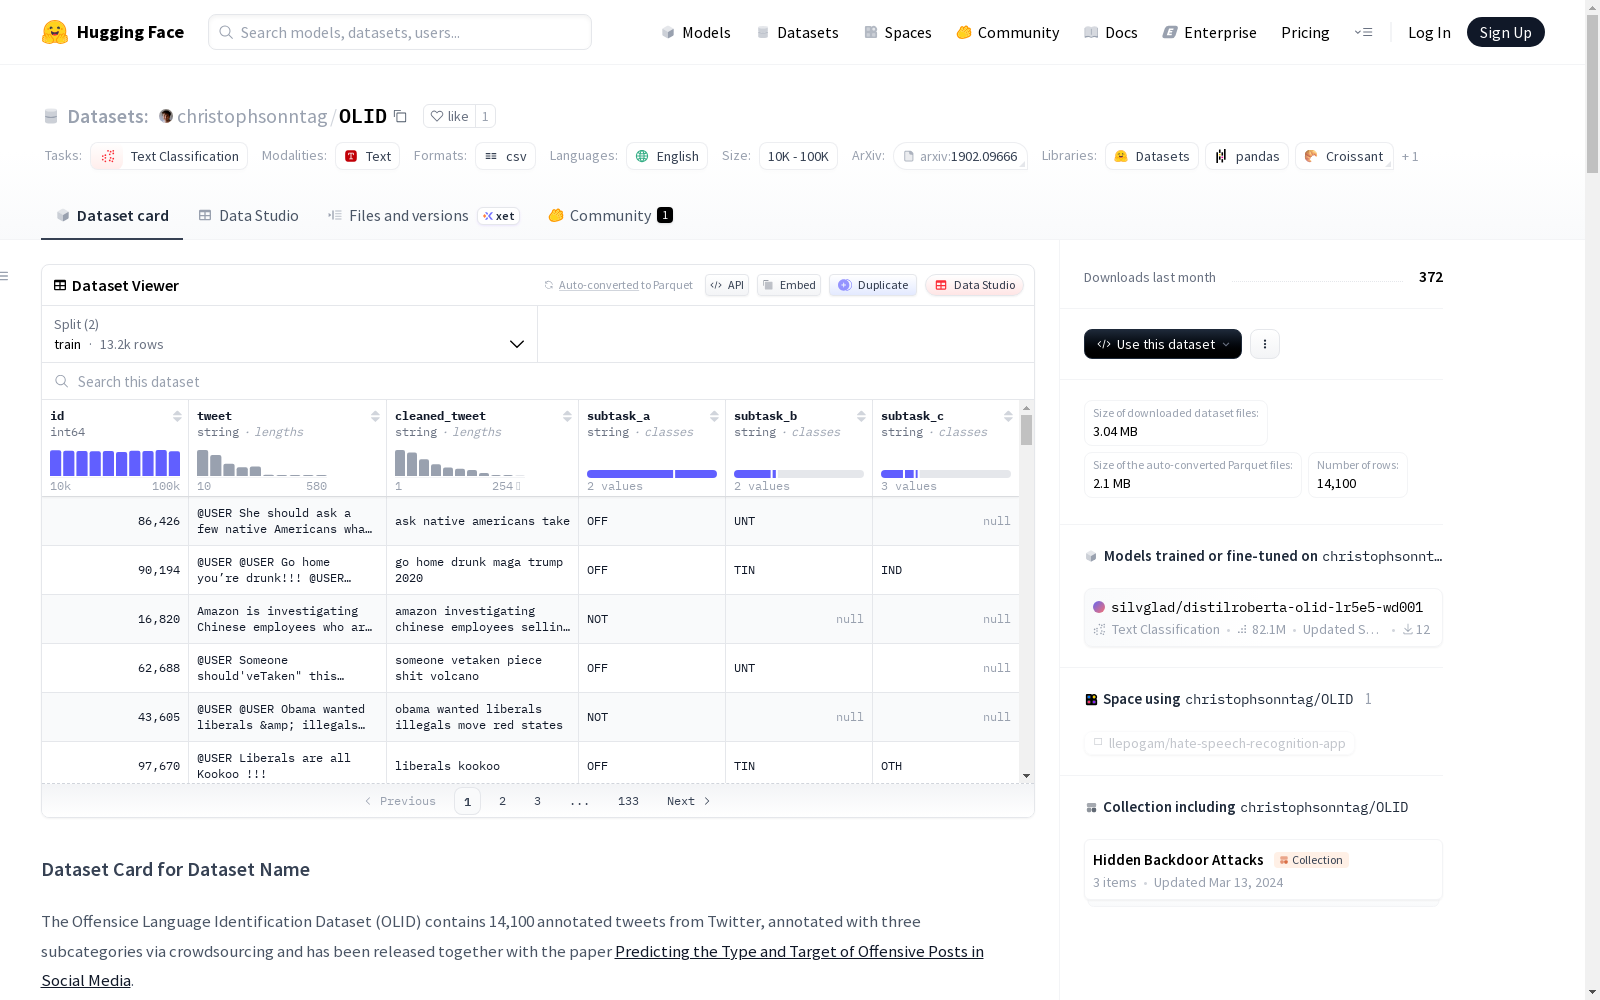The height and width of the screenshot is (1000, 1600).
Task: Sort the tweet column with its sort arrows
Action: pos(375,416)
